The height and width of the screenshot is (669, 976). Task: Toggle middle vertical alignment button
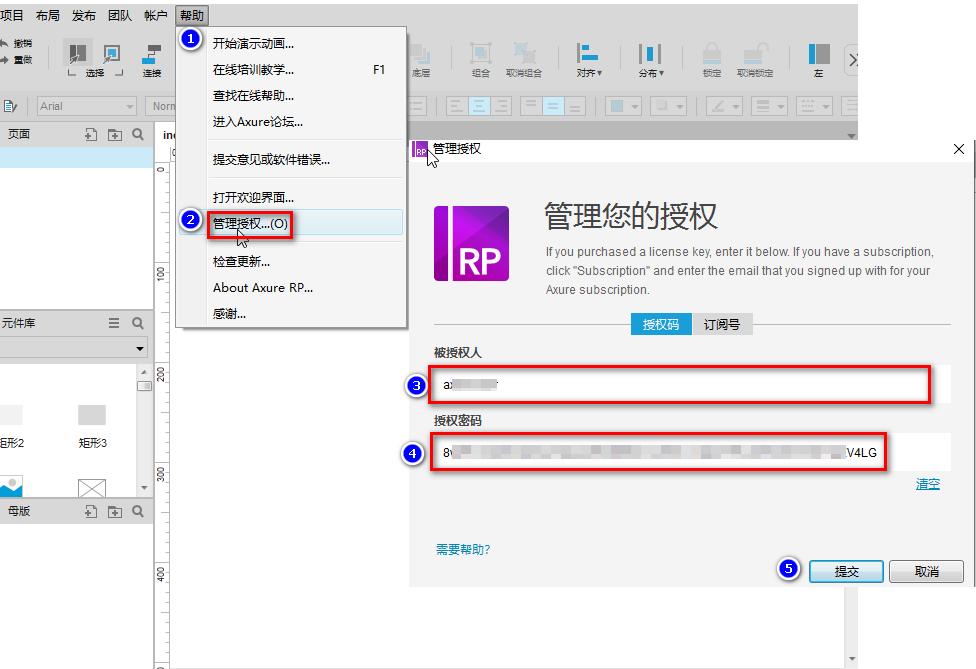[552, 106]
